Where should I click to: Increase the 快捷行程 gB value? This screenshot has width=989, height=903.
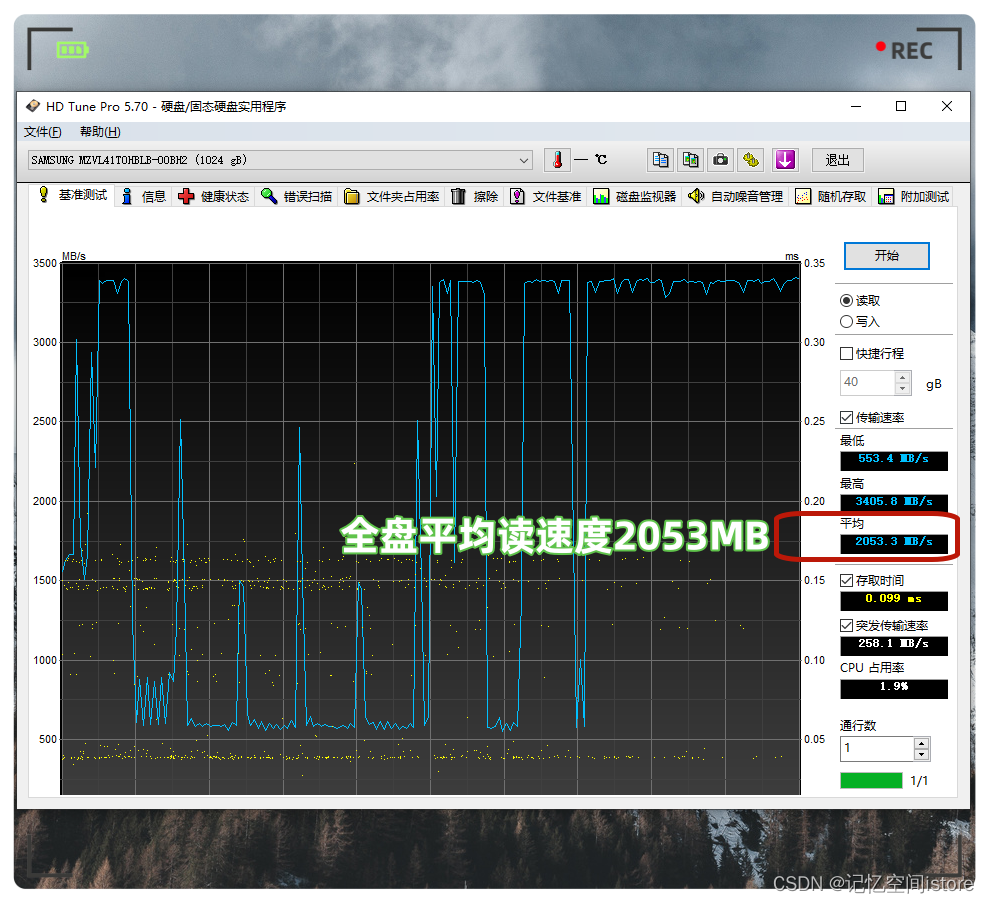click(x=903, y=377)
